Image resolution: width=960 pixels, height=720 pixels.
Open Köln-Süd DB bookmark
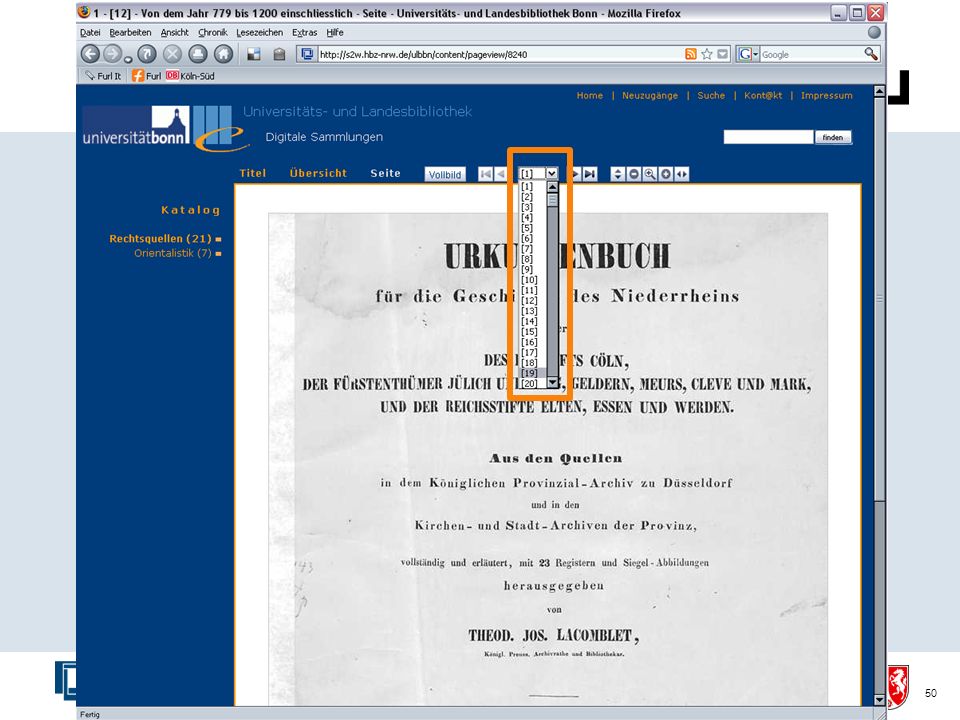190,76
